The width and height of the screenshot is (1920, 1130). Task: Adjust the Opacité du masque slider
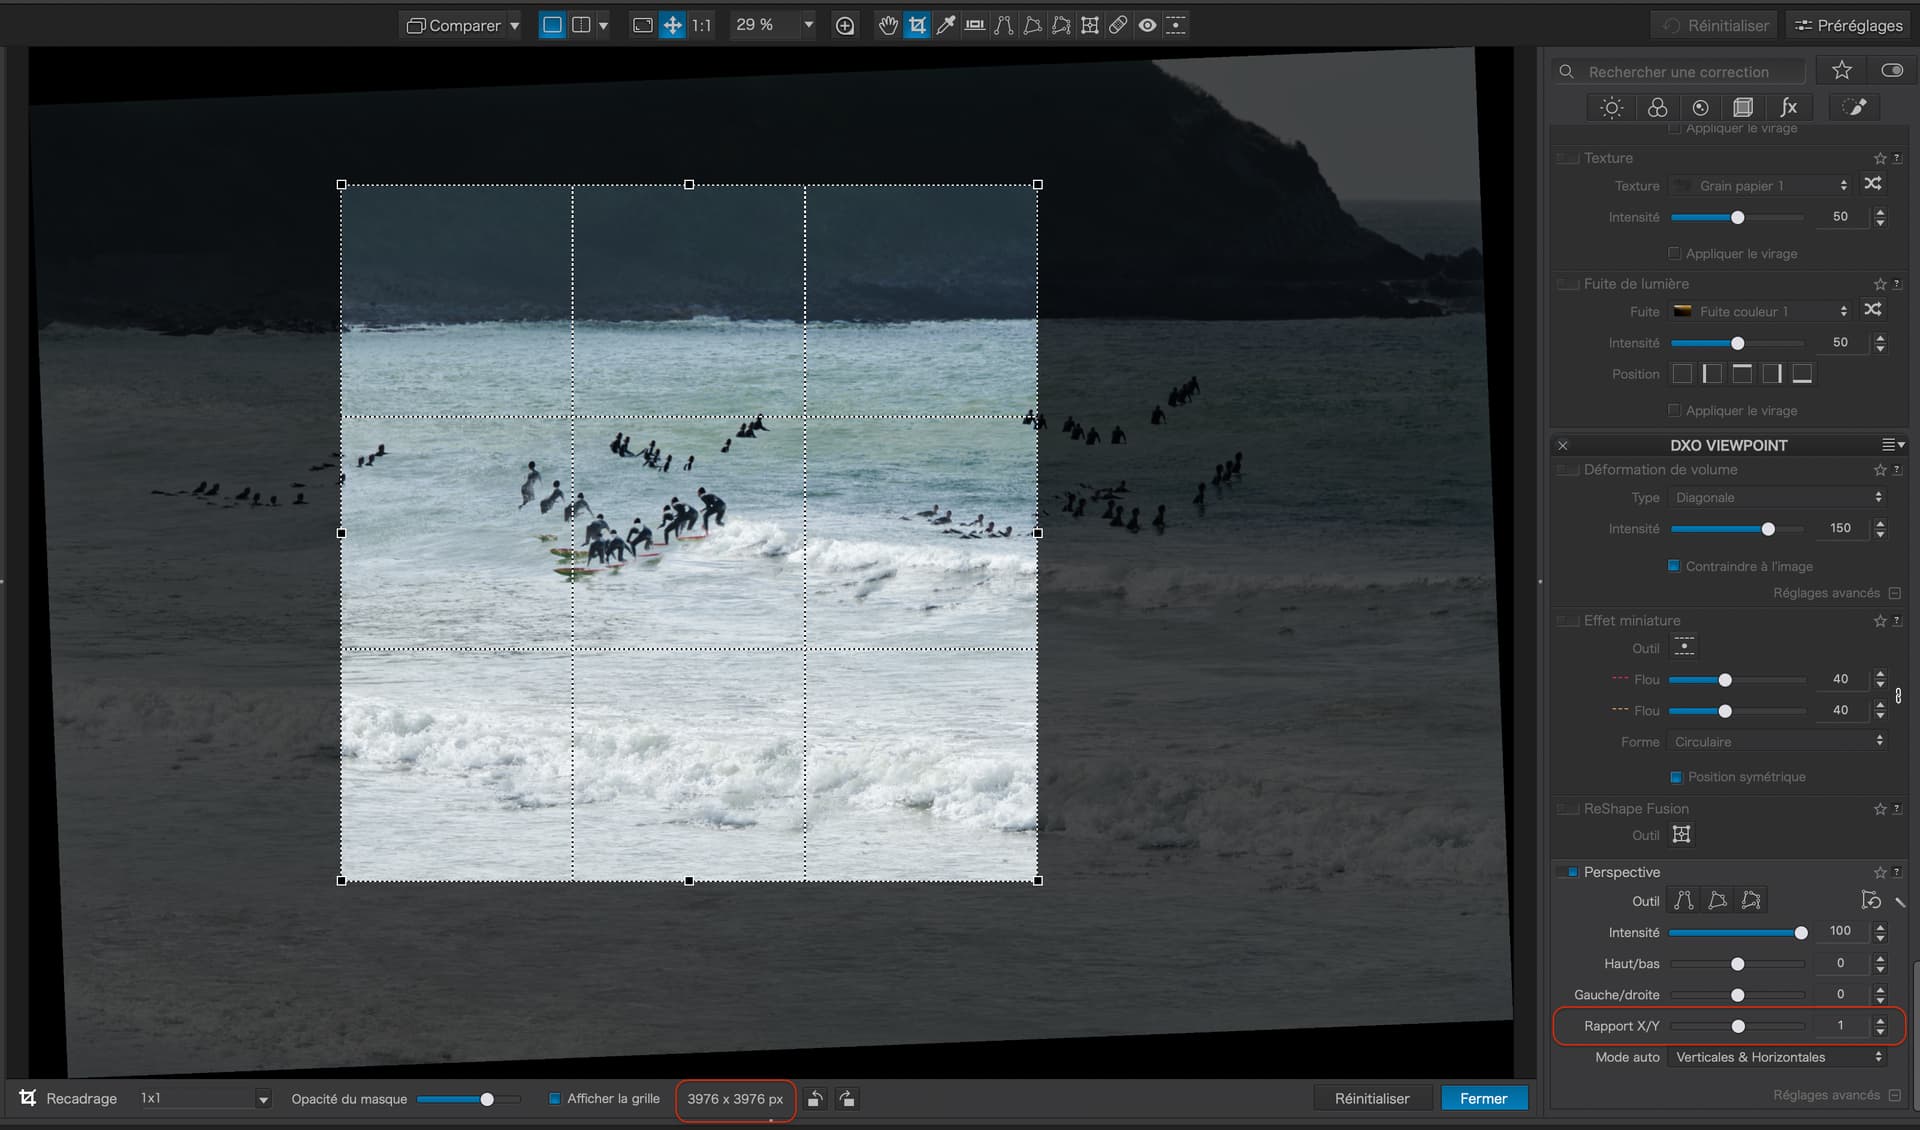(x=487, y=1099)
